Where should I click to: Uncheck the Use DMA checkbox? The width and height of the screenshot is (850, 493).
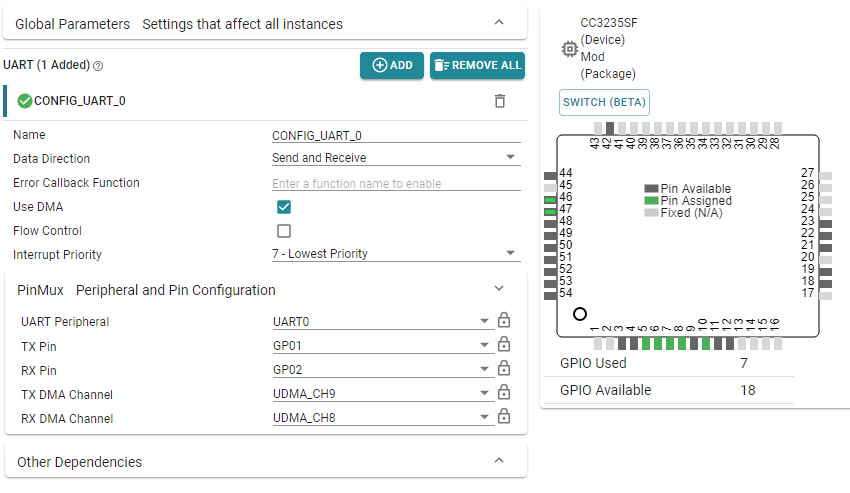284,207
